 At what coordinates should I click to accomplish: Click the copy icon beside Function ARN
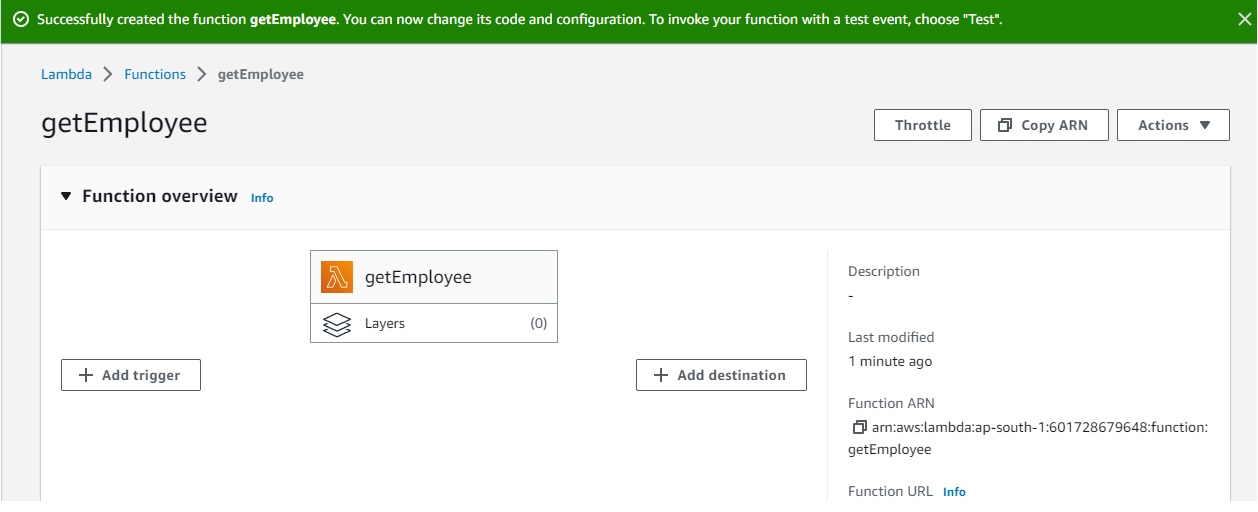(x=859, y=427)
